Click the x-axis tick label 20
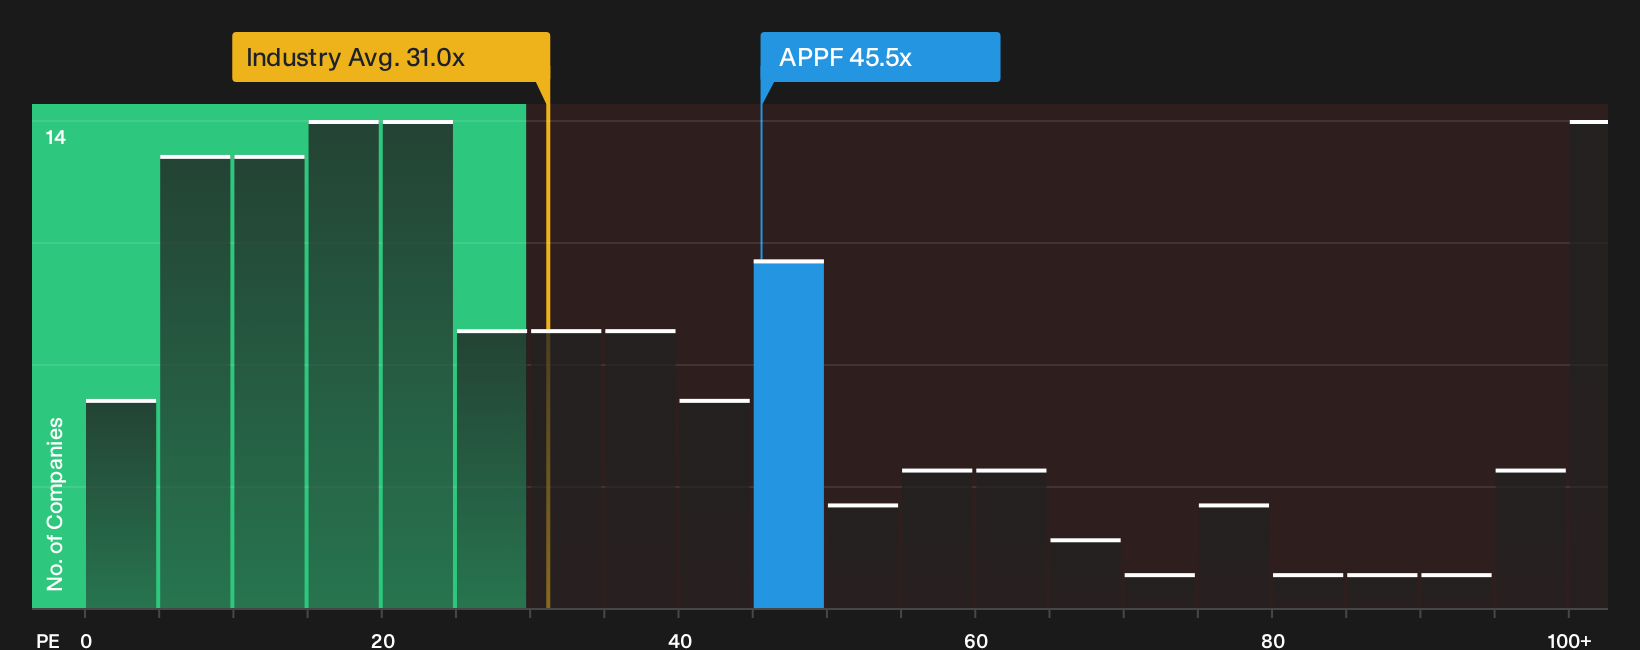 click(x=382, y=640)
